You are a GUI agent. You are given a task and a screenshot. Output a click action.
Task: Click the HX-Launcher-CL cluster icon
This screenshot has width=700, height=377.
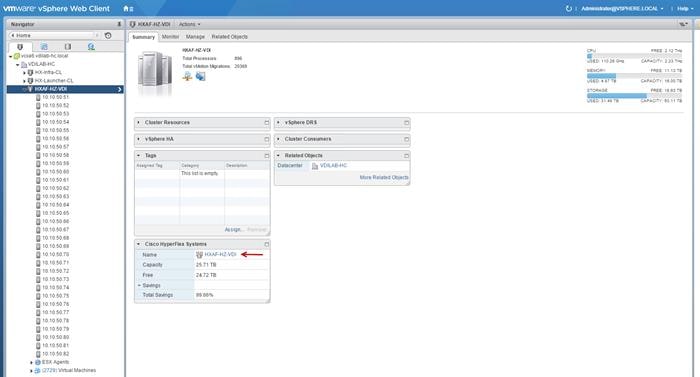click(x=30, y=81)
